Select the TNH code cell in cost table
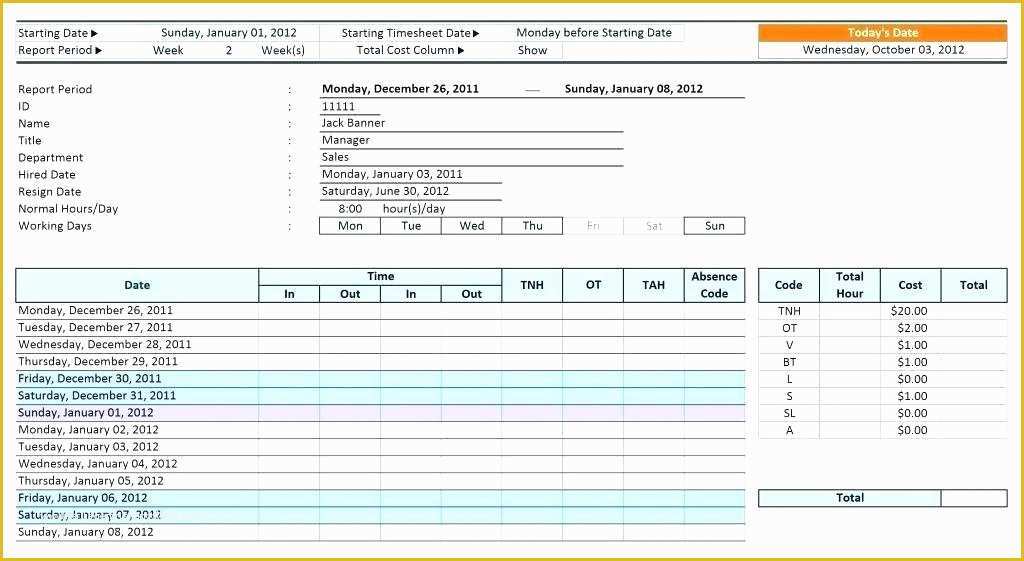Image resolution: width=1024 pixels, height=561 pixels. 789,312
